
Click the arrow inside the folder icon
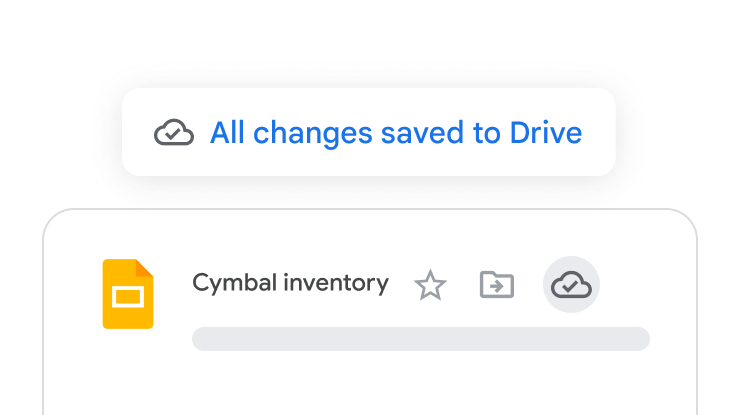(x=497, y=287)
